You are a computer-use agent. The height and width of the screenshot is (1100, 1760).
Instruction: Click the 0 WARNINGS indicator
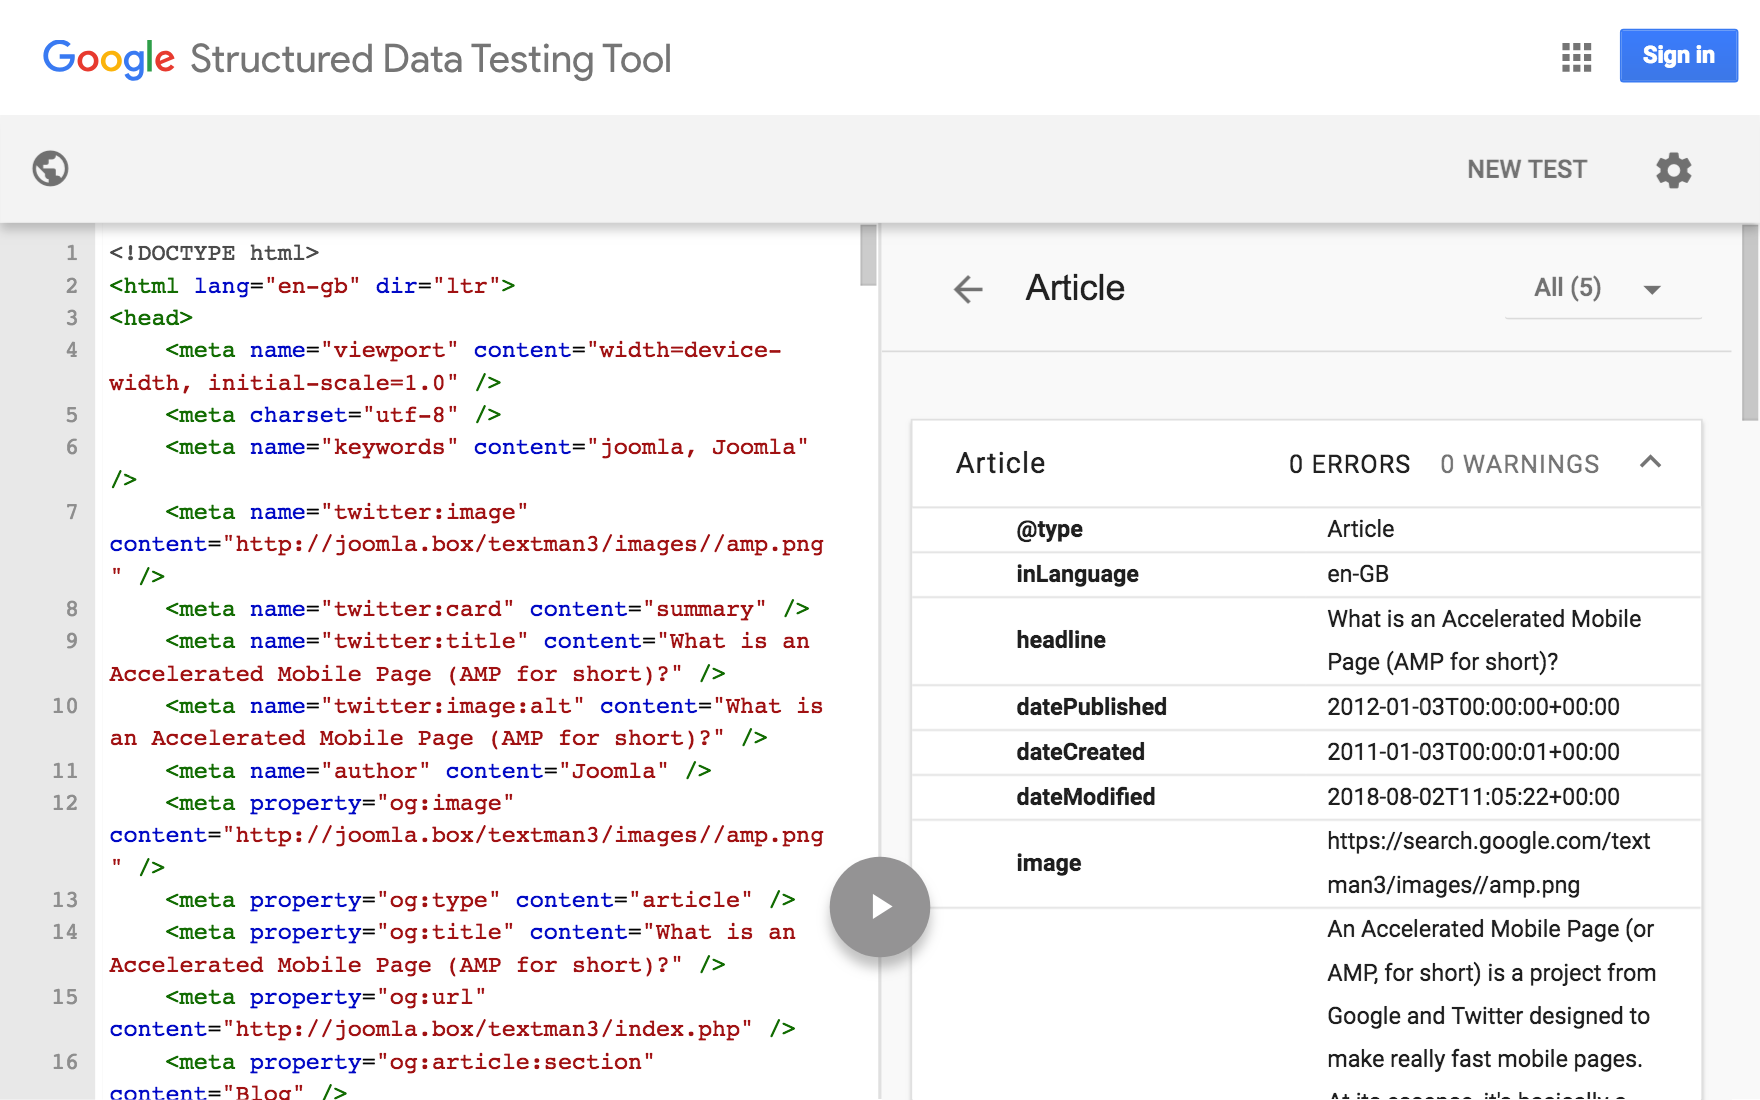coord(1519,464)
